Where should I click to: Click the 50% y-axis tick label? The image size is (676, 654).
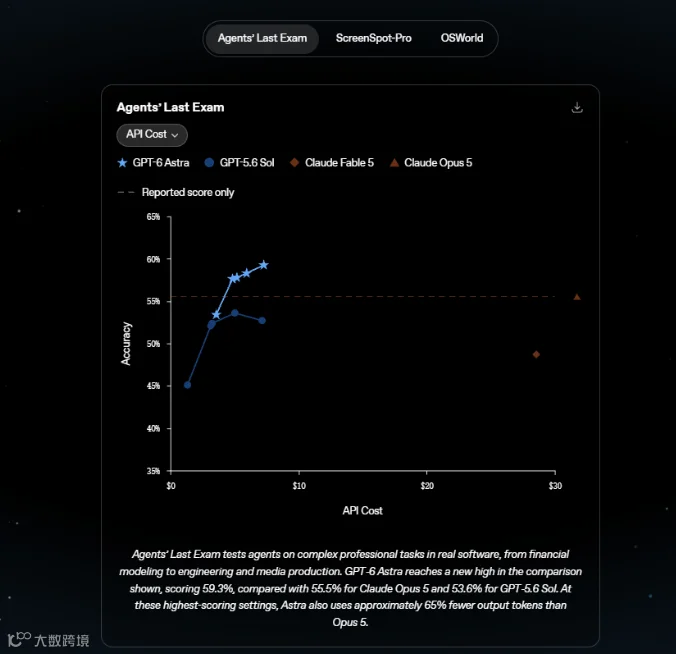[x=153, y=344]
